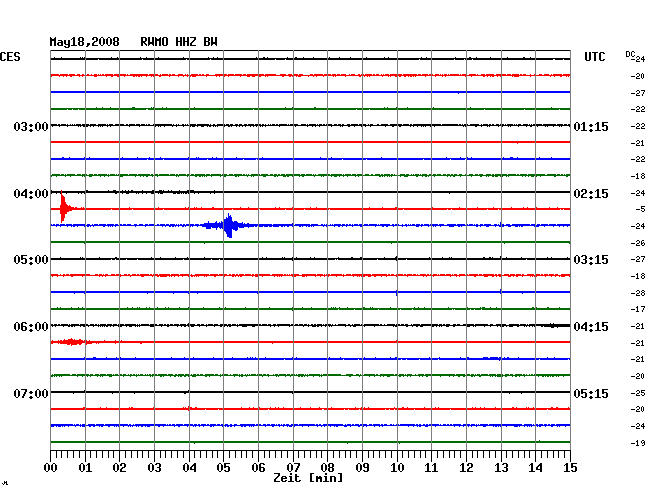Image resolution: width=650 pixels, height=494 pixels.
Task: Click the blue seismic burst near minute 05
Action: click(228, 225)
